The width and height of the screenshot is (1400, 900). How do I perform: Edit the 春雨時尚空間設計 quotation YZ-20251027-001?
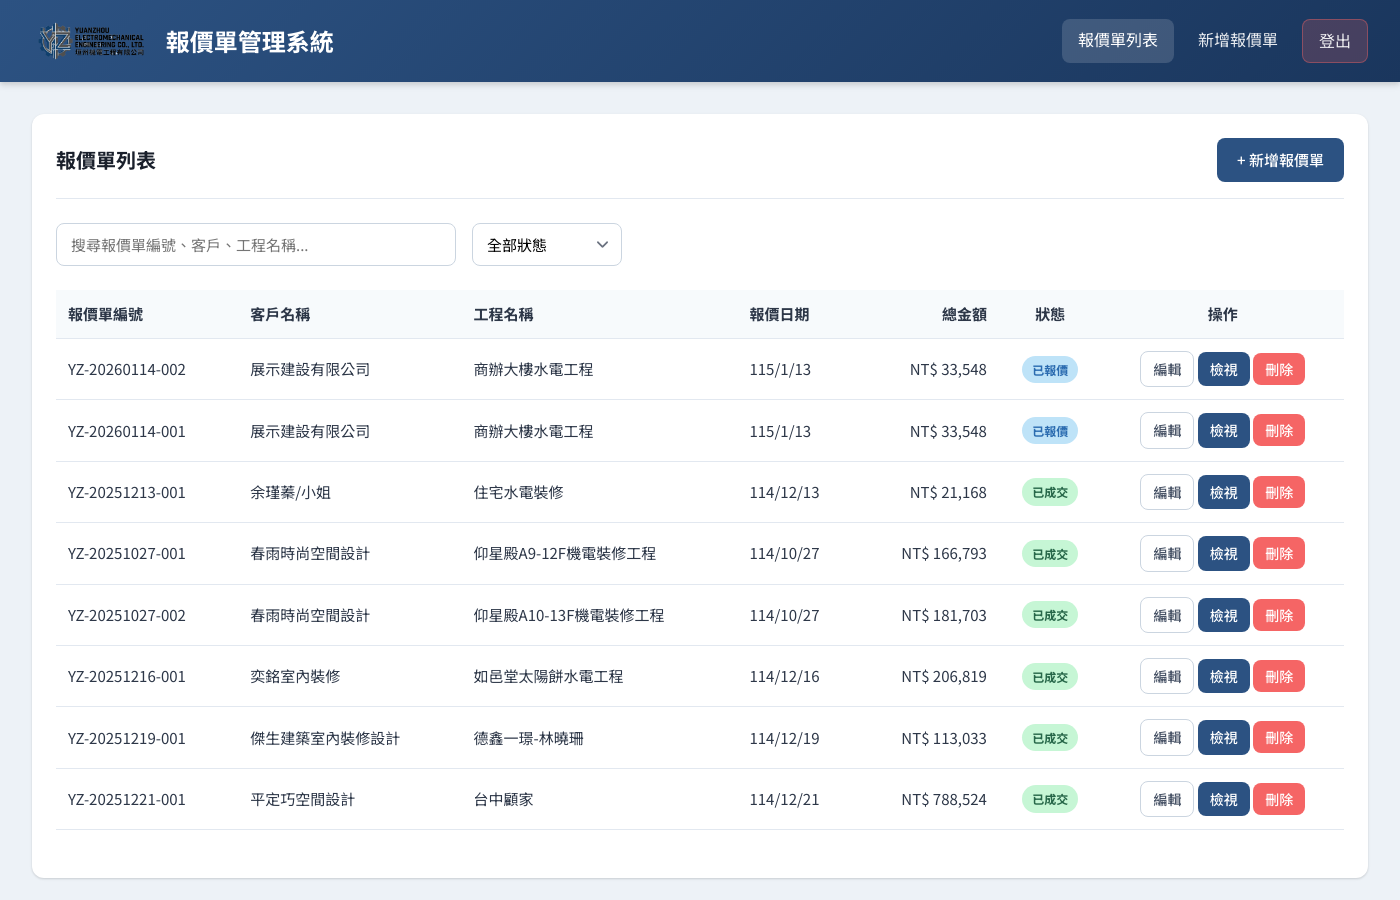tap(1166, 553)
